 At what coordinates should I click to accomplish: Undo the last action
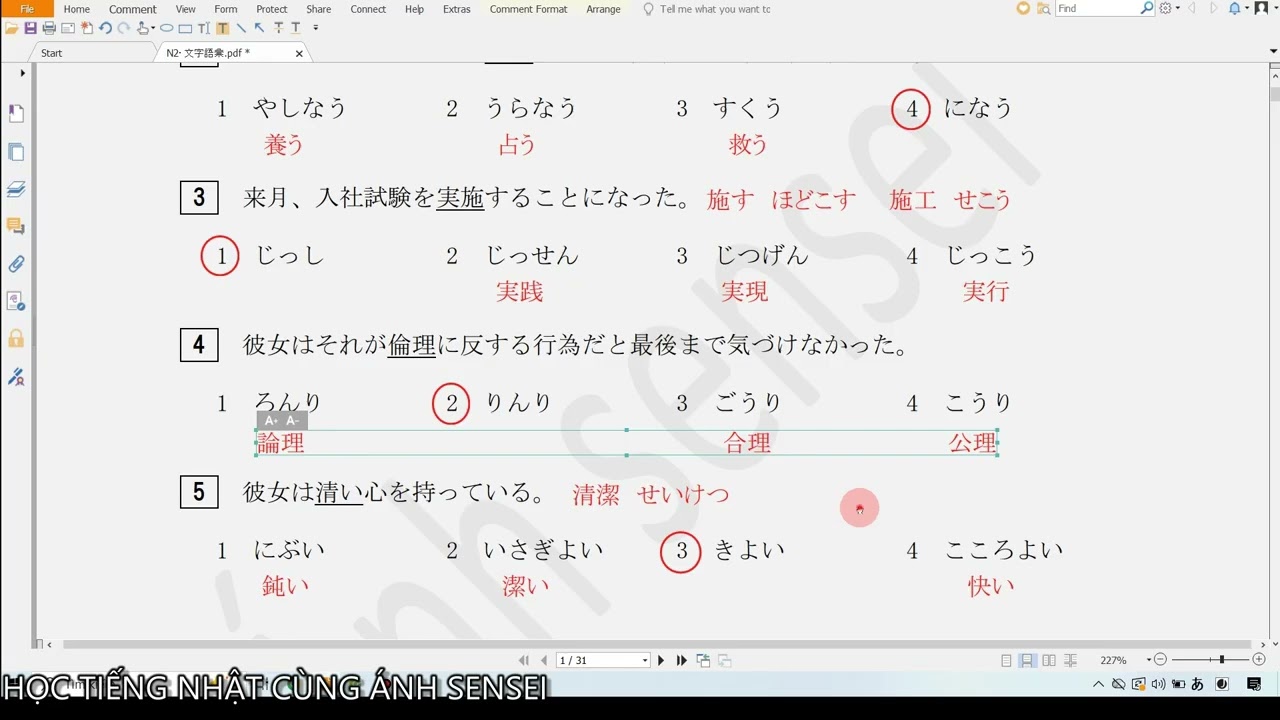tap(105, 28)
